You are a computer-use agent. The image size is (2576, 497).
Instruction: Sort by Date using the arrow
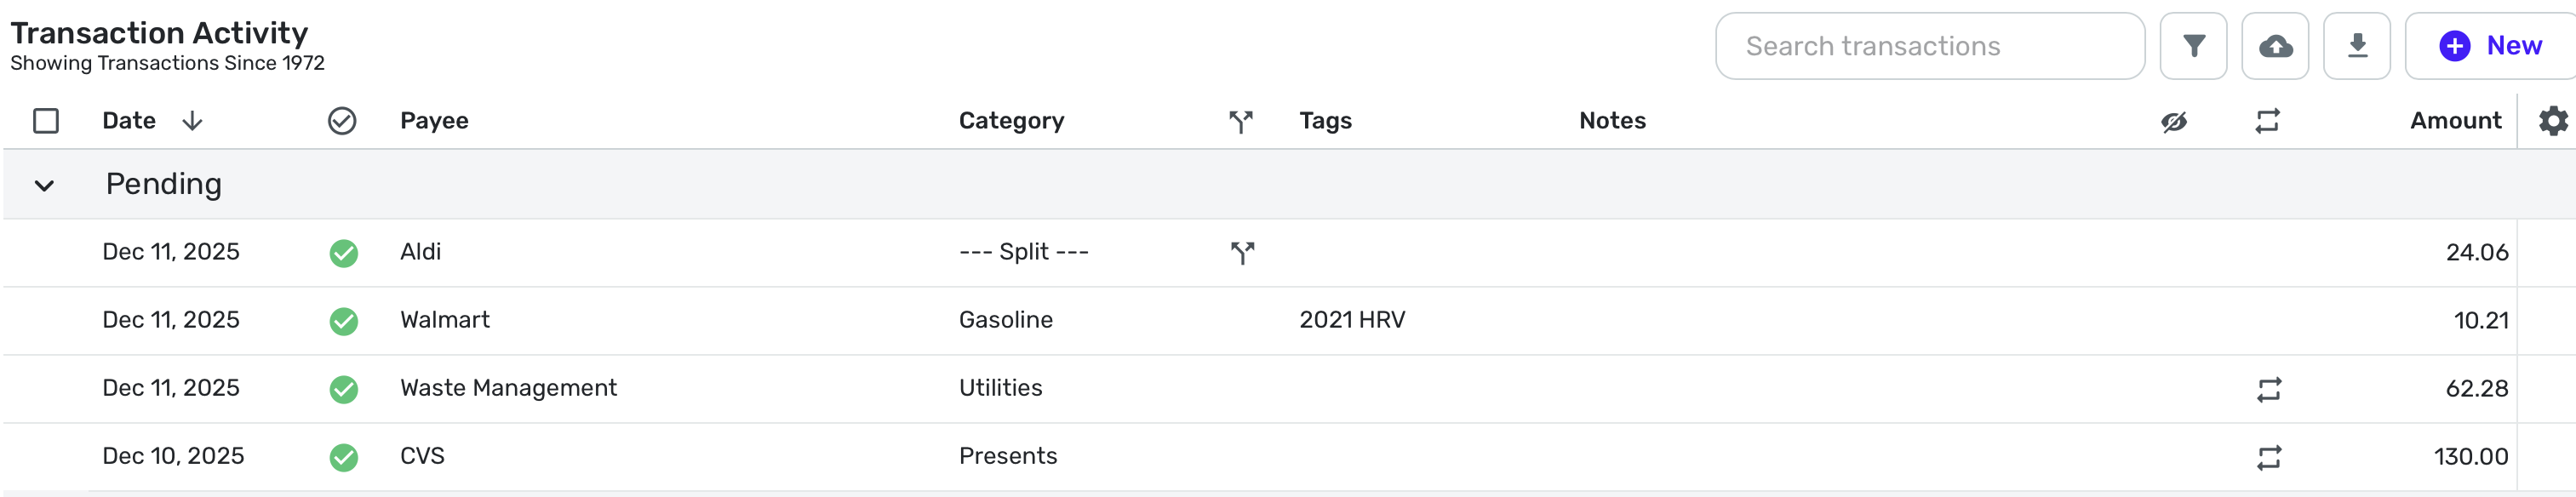[x=192, y=121]
